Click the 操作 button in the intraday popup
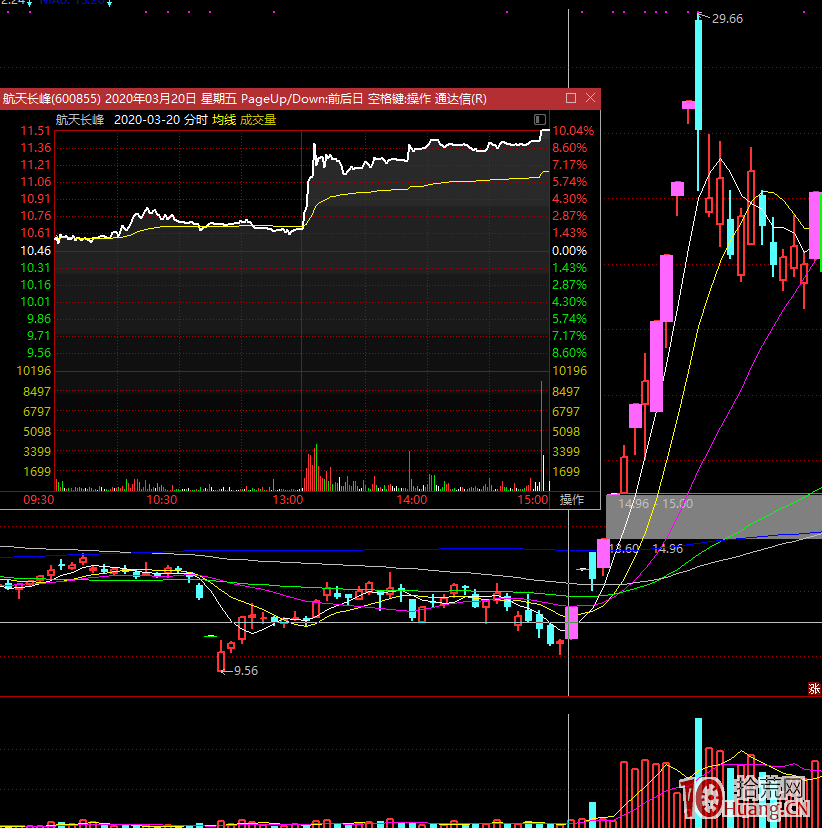822x828 pixels. point(571,500)
